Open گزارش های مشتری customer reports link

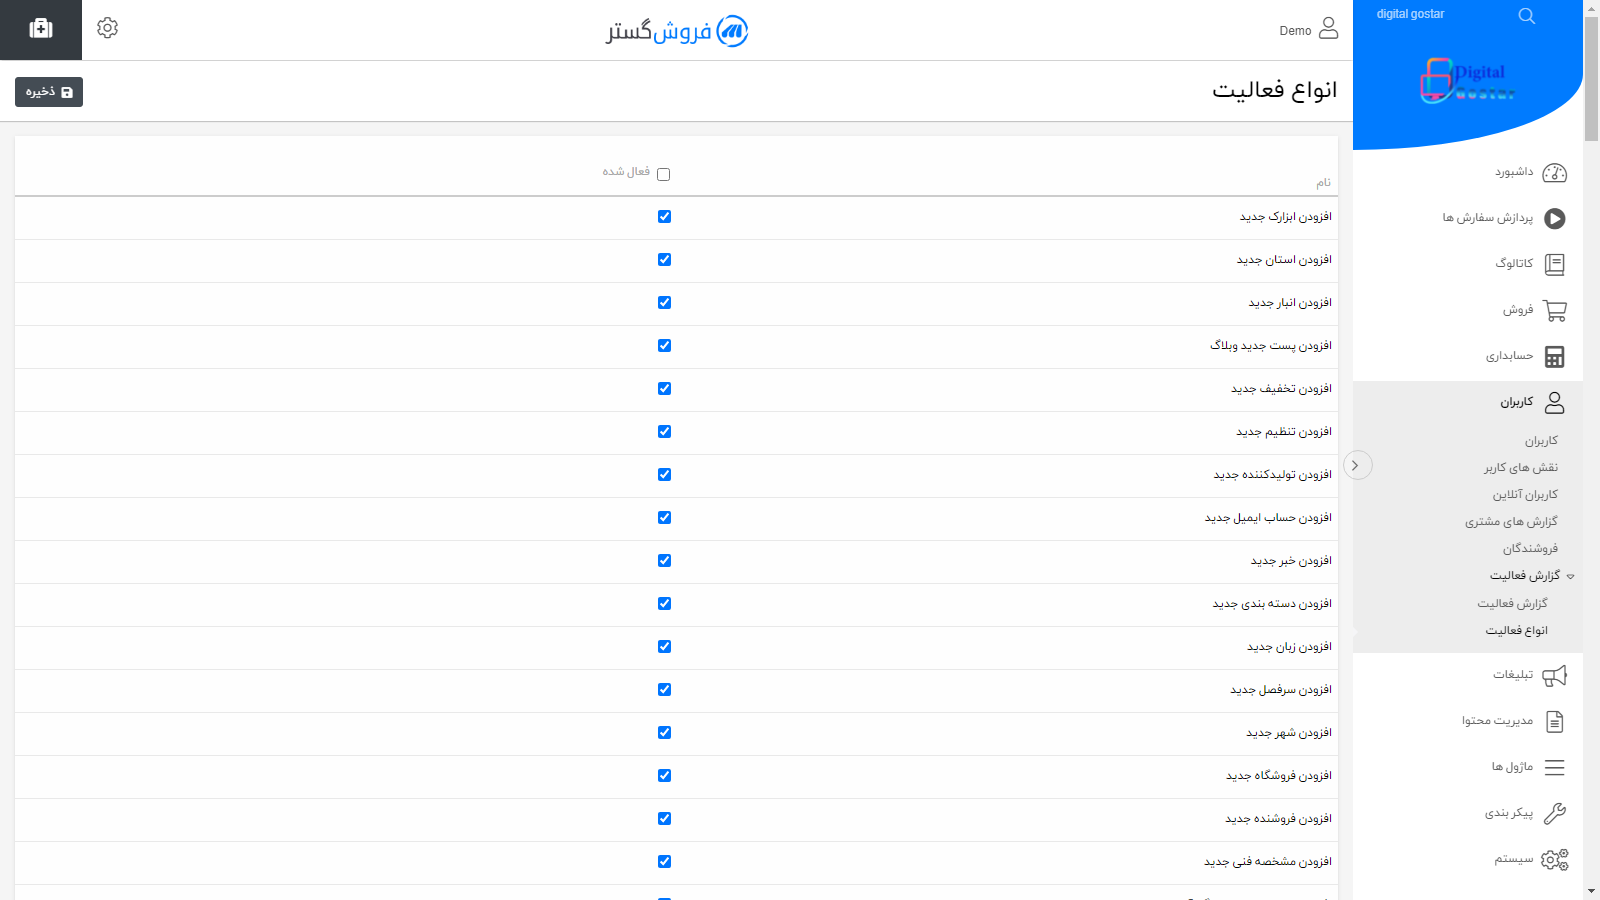(x=1513, y=521)
